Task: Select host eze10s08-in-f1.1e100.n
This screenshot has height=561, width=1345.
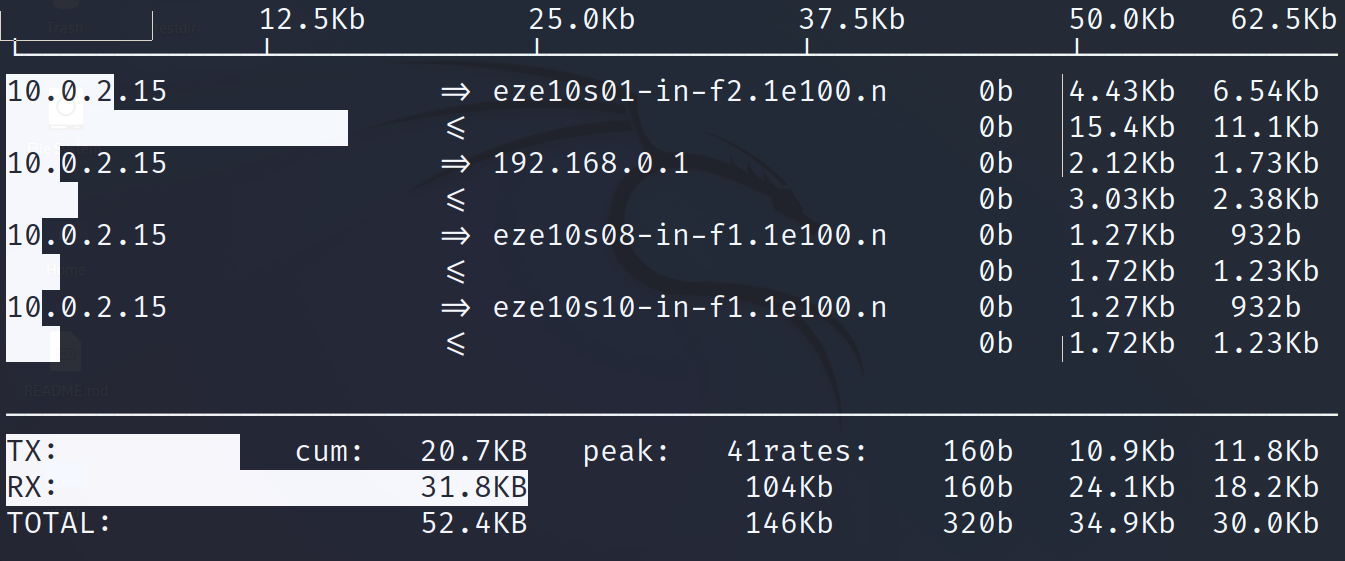Action: click(690, 236)
